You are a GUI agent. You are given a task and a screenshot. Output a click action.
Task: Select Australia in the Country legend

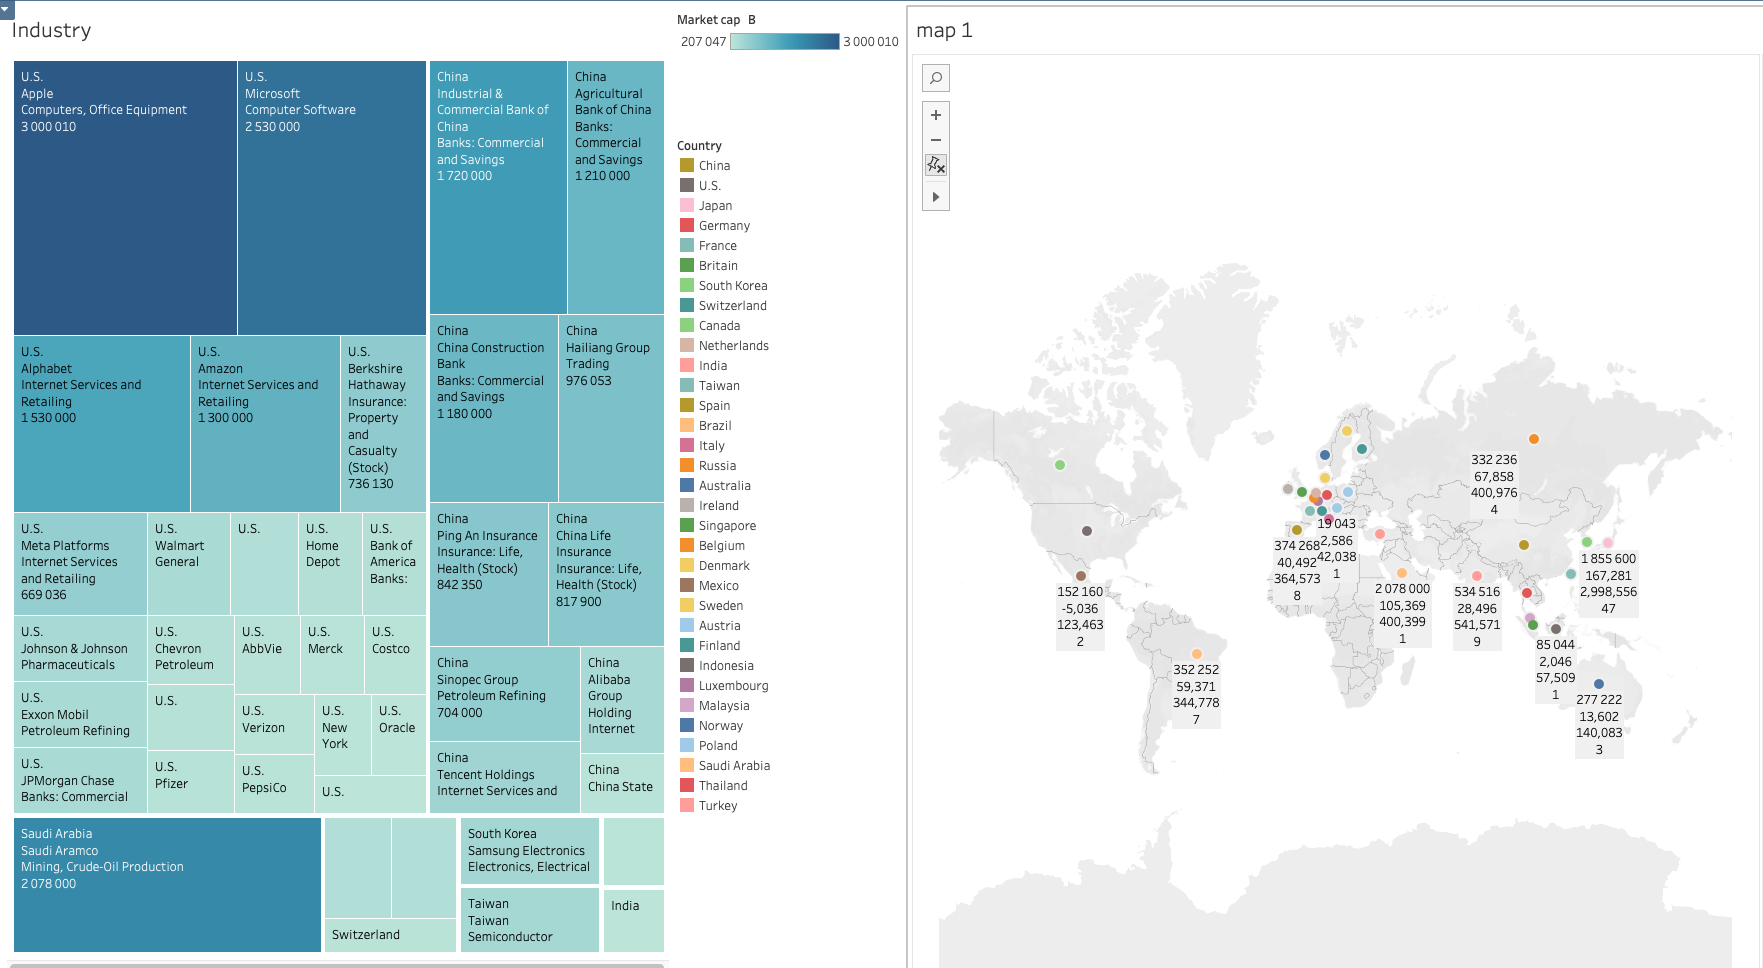click(724, 486)
